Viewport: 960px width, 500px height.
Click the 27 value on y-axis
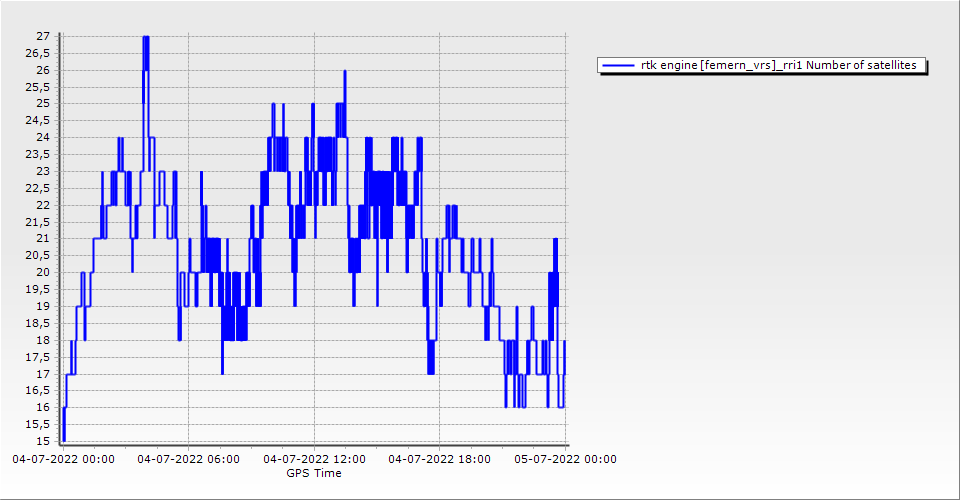tap(43, 36)
